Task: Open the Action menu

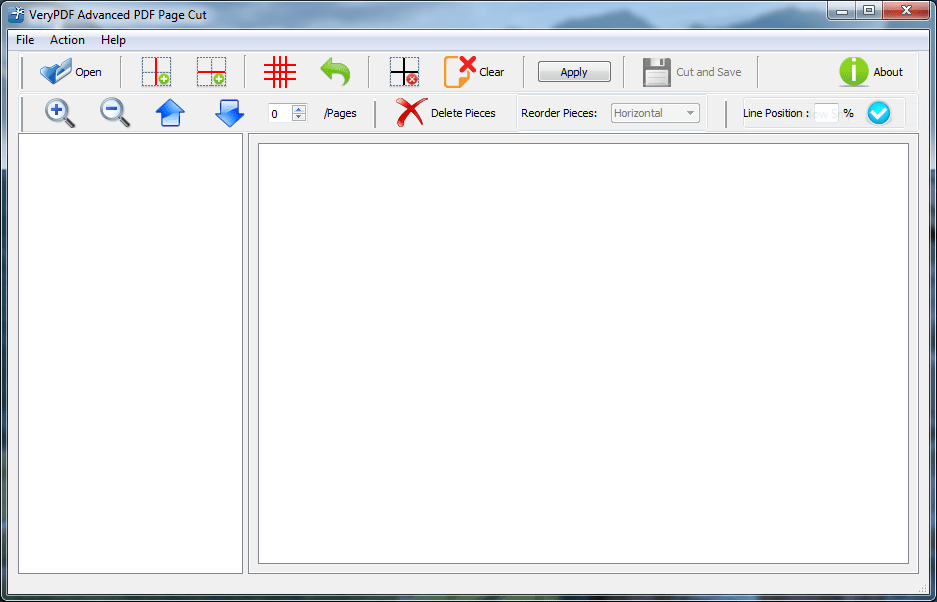Action: [68, 40]
